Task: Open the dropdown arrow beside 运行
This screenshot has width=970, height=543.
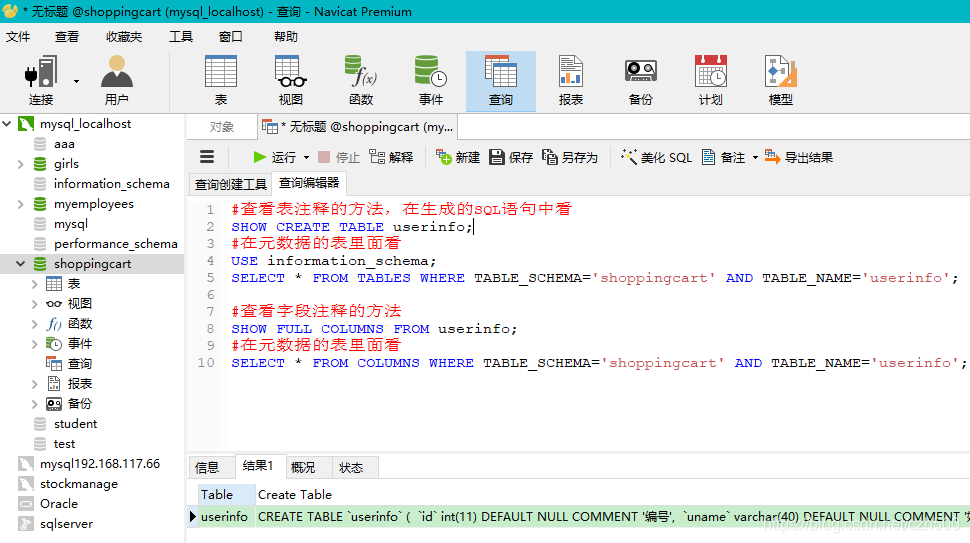Action: click(x=305, y=157)
